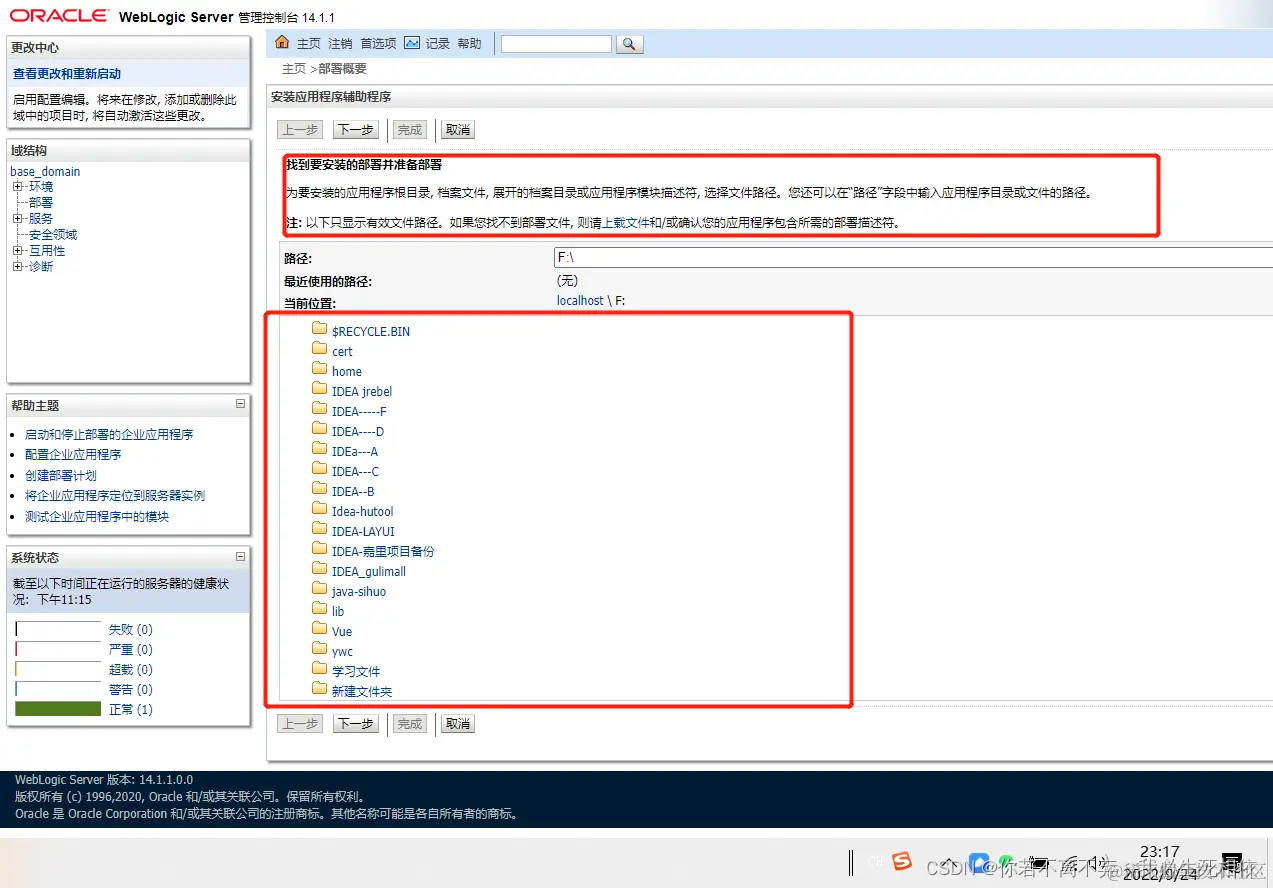1273x888 pixels.
Task: Click the WeChat icon in system tray
Action: tap(1004, 860)
